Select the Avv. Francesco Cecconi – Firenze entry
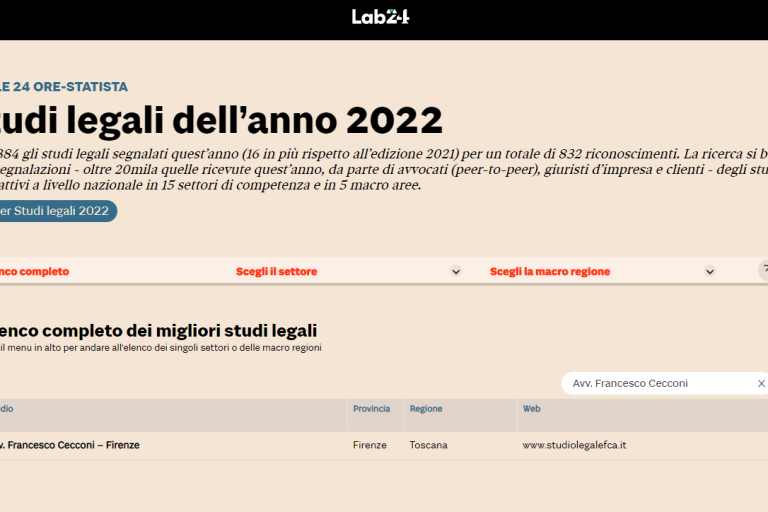The height and width of the screenshot is (512, 768). coord(68,445)
